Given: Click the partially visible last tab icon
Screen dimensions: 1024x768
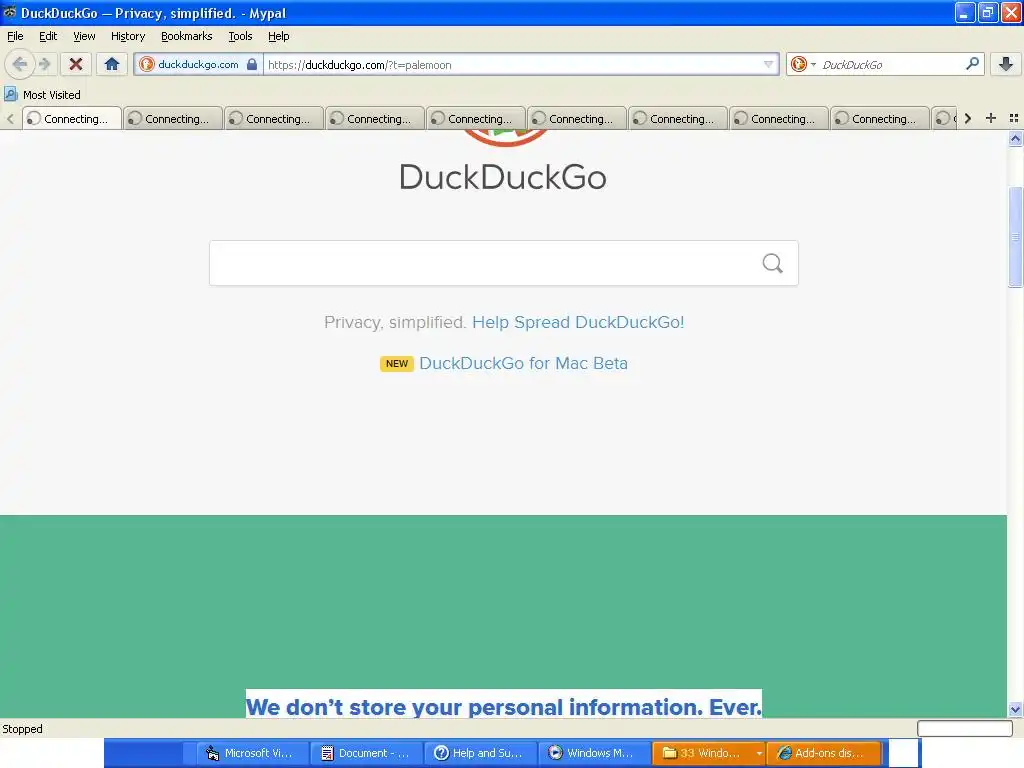Looking at the screenshot, I should (x=944, y=118).
